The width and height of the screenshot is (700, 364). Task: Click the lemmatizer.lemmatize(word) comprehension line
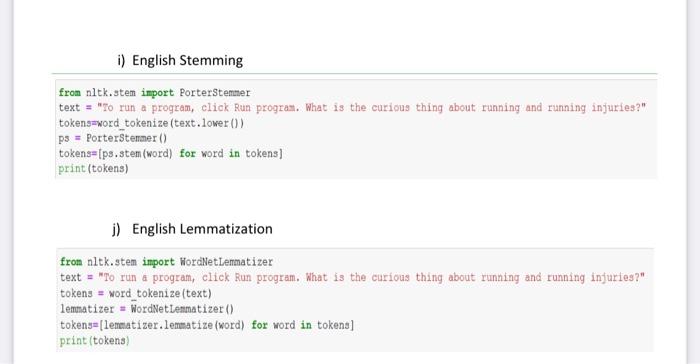tap(207, 325)
